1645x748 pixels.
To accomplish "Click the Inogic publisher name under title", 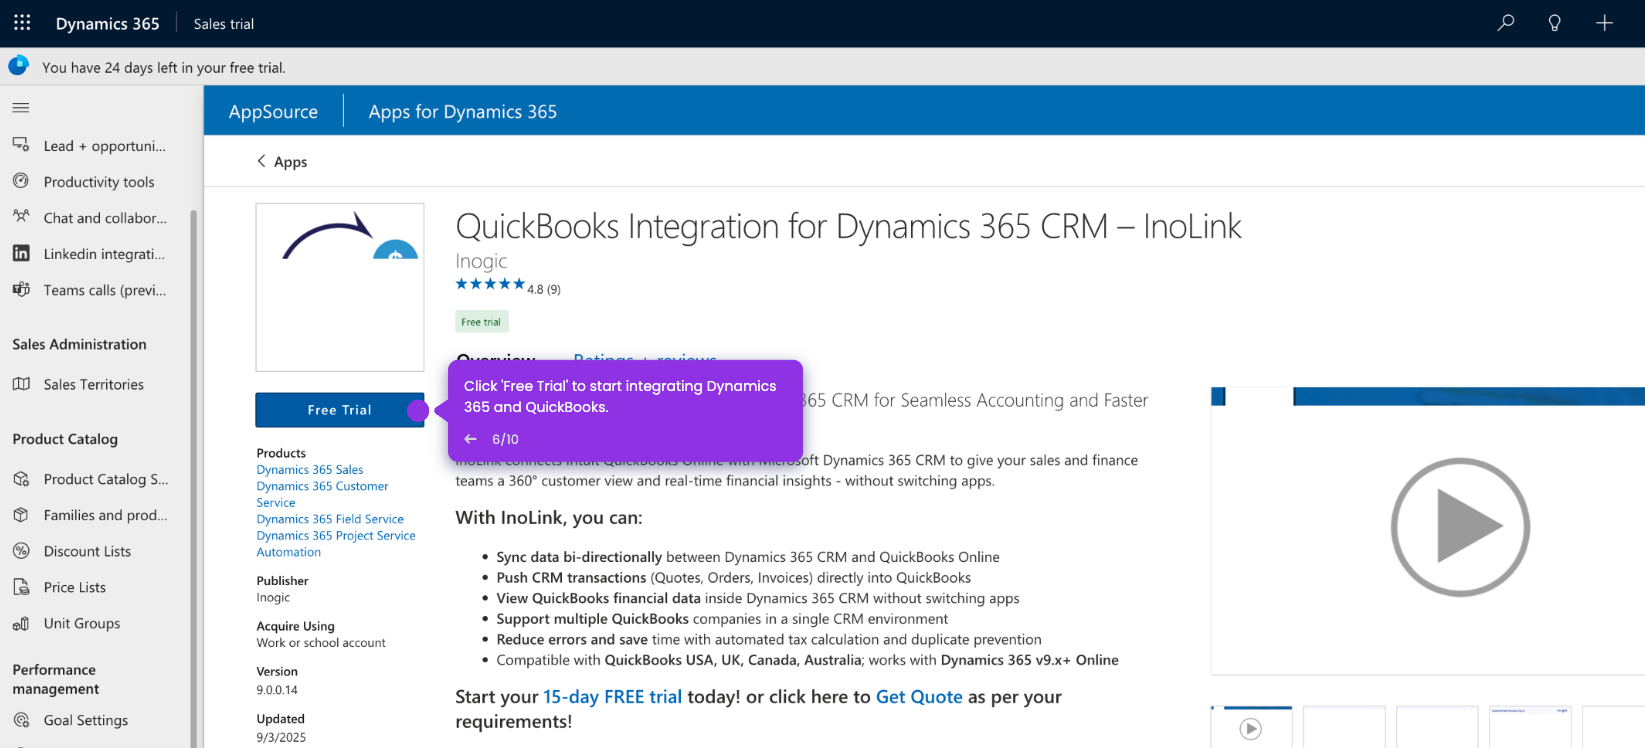I will pyautogui.click(x=481, y=261).
